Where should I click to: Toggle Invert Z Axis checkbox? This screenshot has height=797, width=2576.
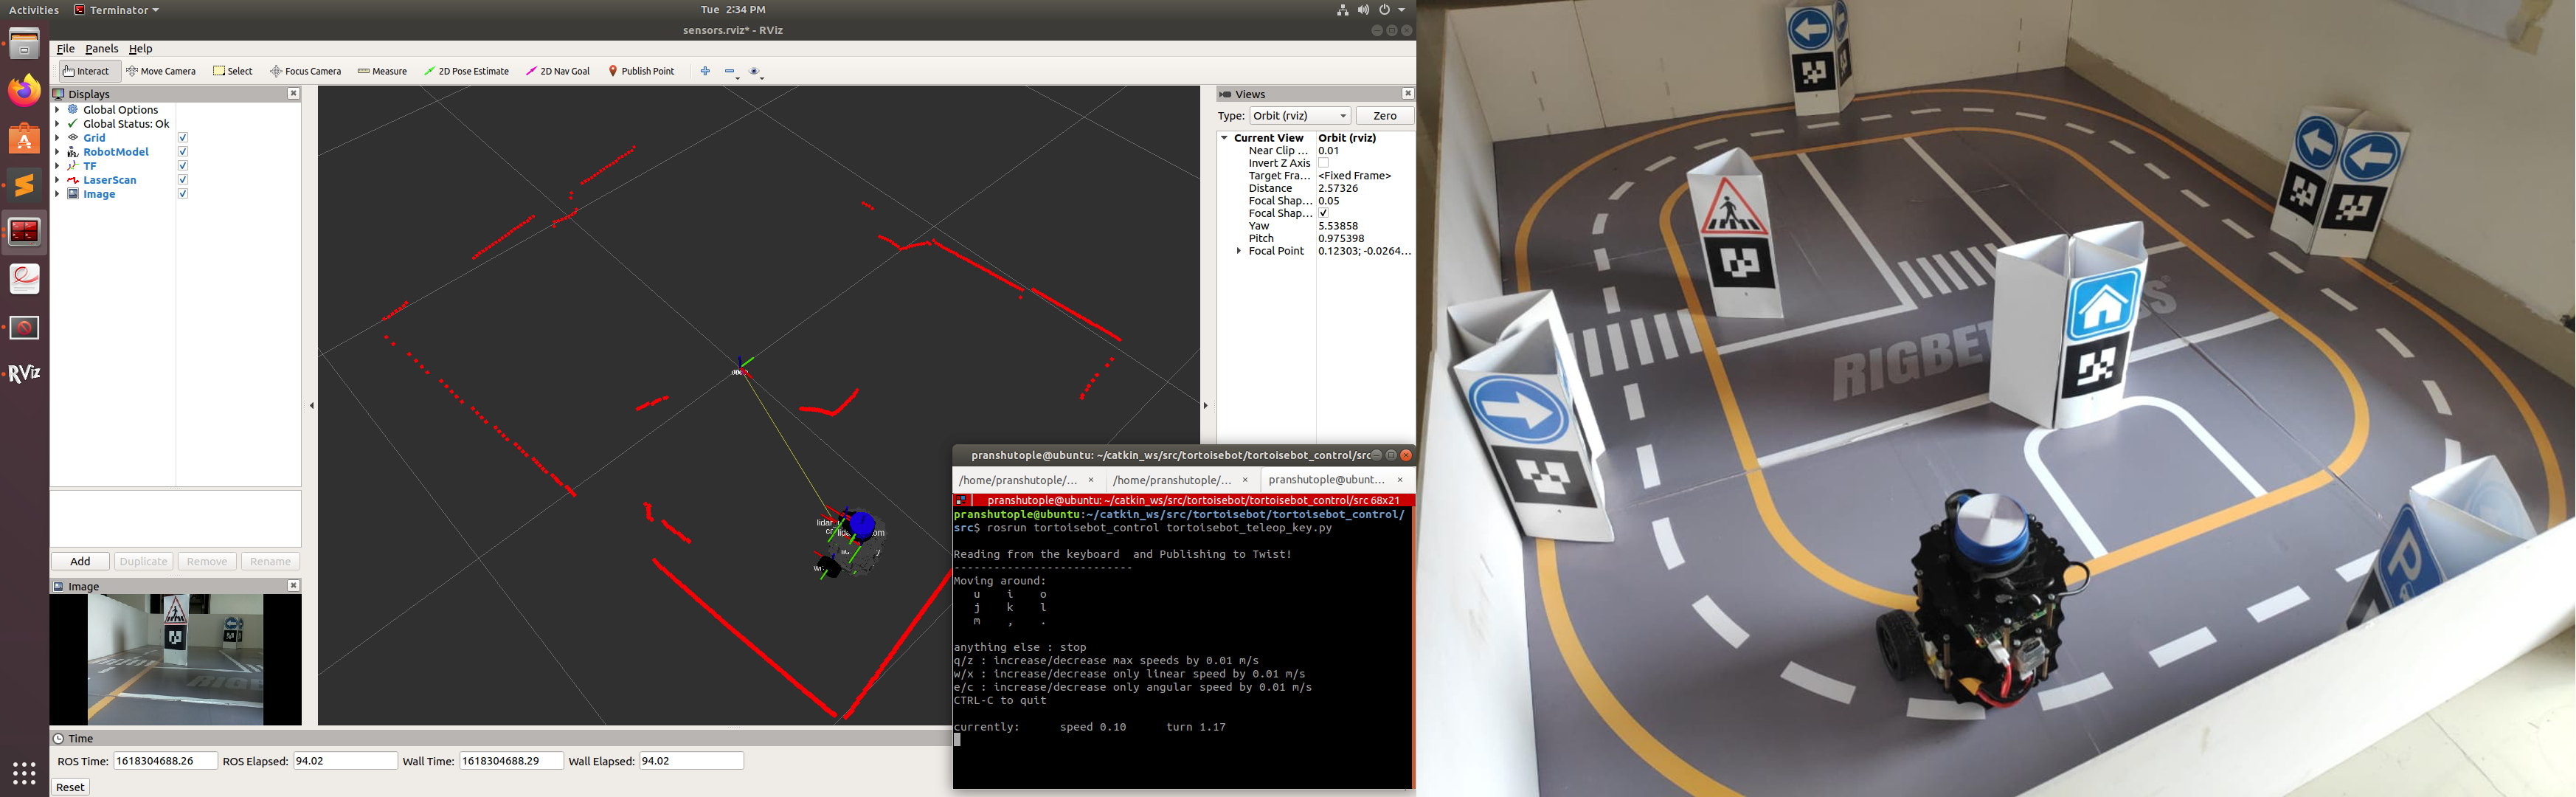coord(1323,163)
